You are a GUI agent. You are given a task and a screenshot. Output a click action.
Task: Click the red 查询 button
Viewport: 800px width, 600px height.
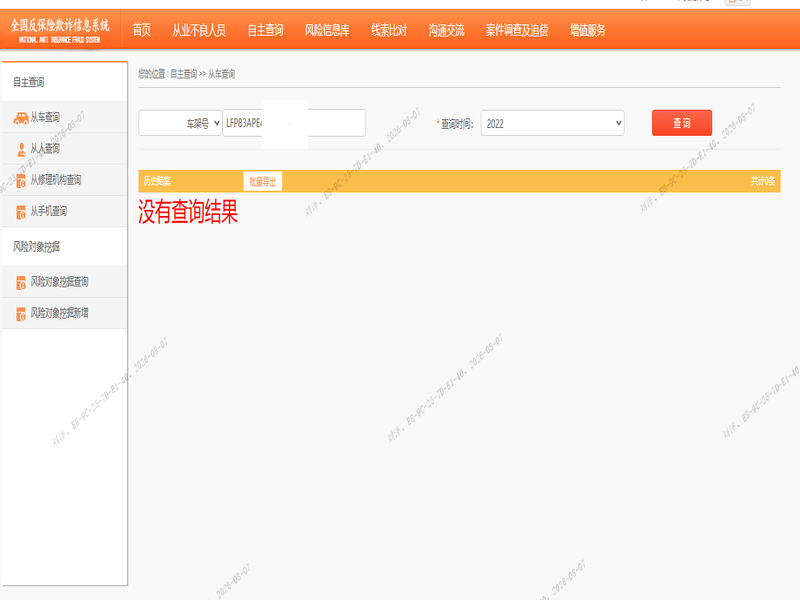(682, 123)
